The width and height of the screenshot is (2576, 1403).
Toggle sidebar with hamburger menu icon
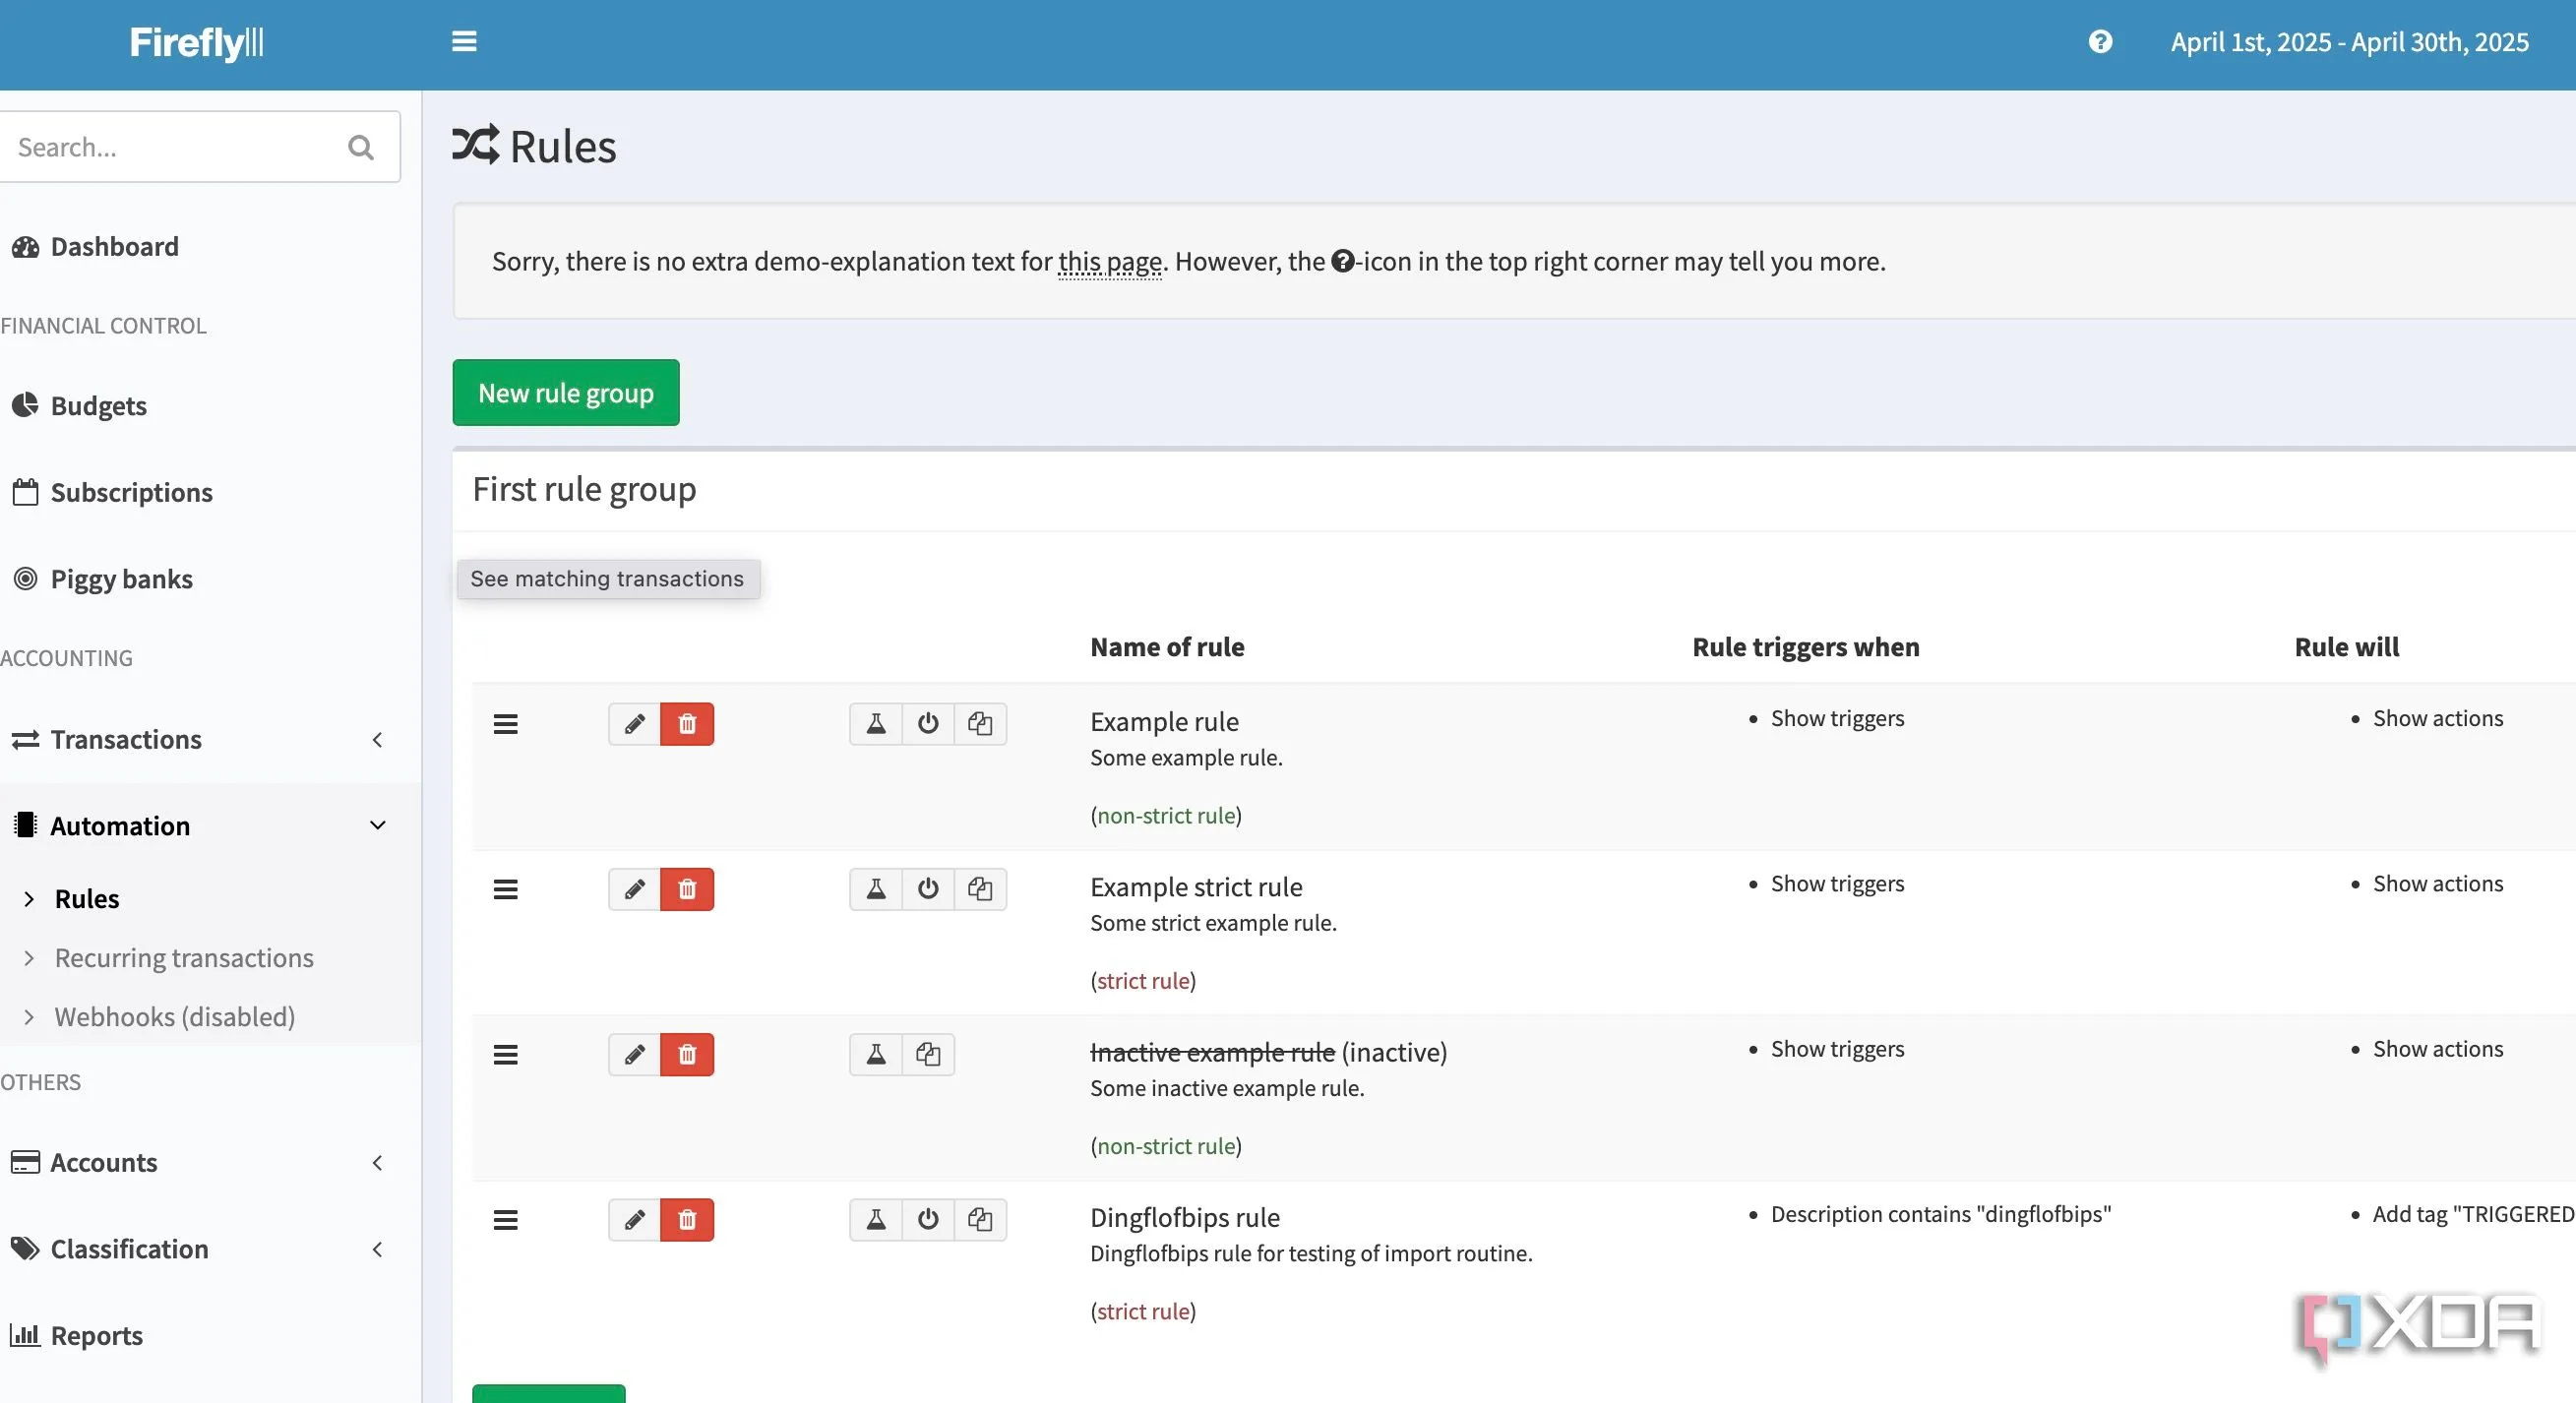coord(464,42)
